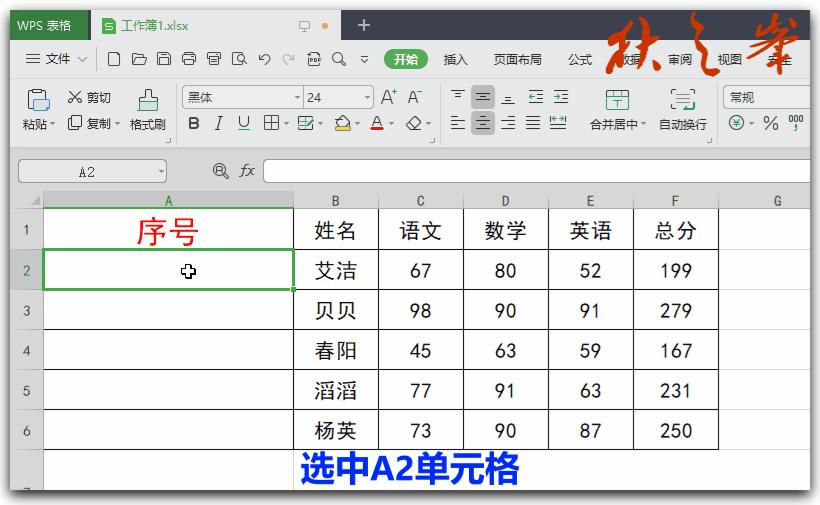Image resolution: width=820 pixels, height=505 pixels.
Task: Click the Find magnifier icon in quick toolbar
Action: 339,59
